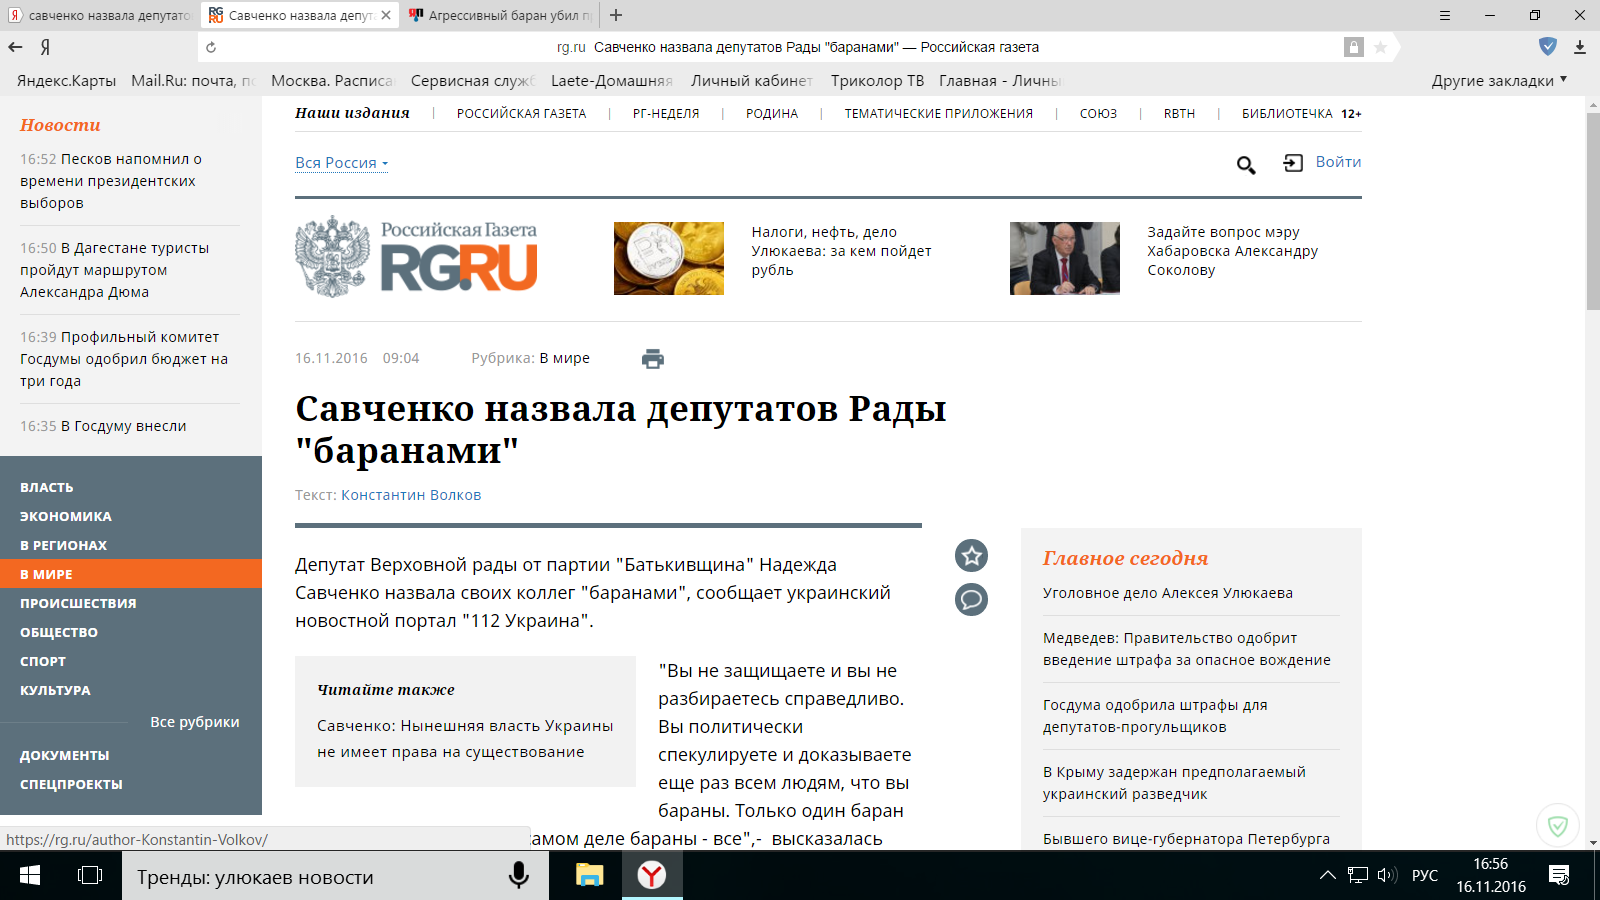This screenshot has width=1600, height=900.
Task: Switch to the Агрессивный баран browser tab
Action: [x=500, y=15]
